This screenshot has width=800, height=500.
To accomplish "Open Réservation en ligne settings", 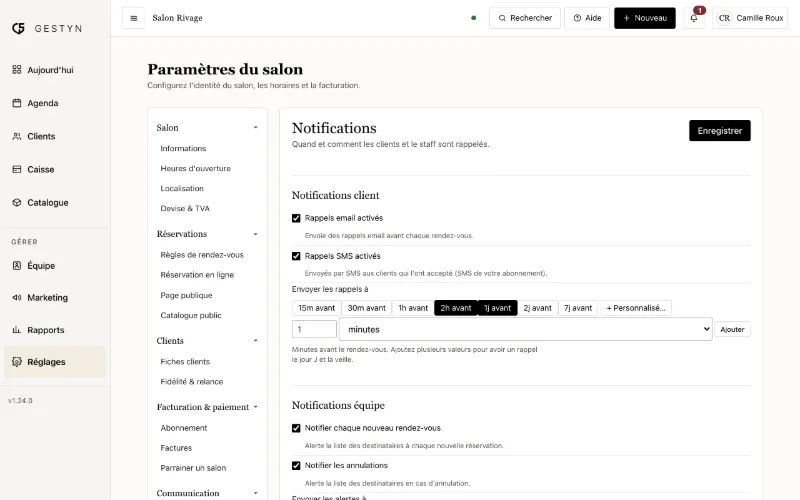I will [197, 275].
